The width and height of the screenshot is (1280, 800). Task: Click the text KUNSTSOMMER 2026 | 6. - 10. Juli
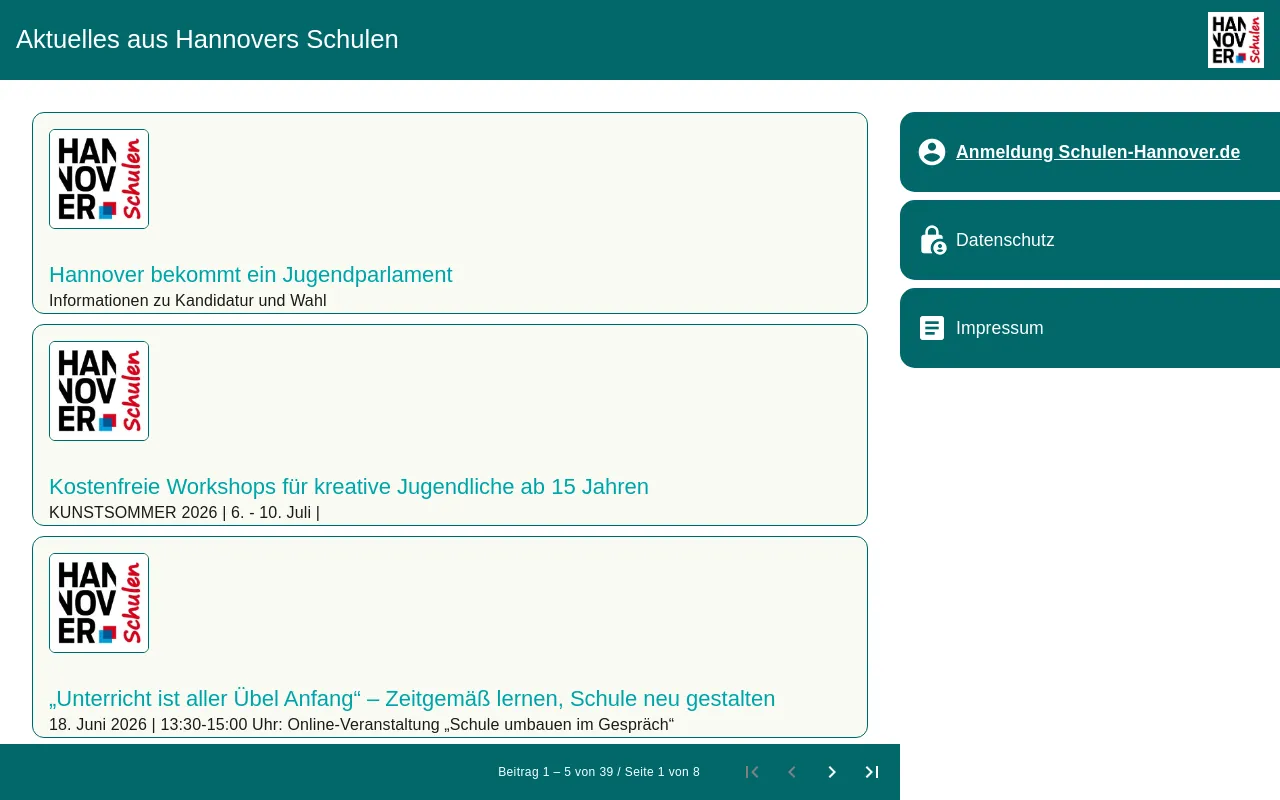pos(184,512)
